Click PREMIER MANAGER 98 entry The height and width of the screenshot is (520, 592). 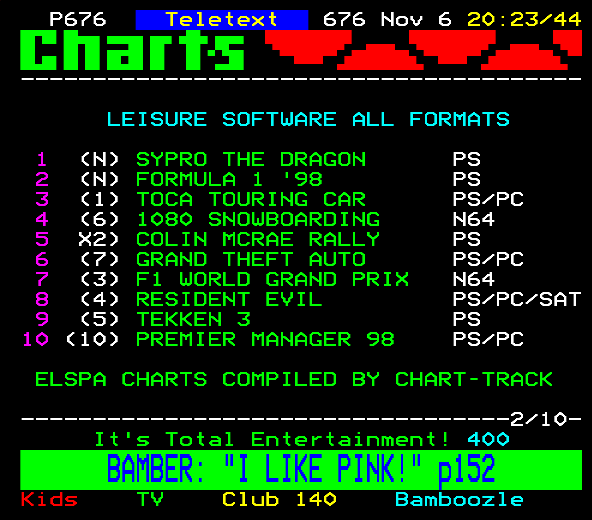(265, 339)
